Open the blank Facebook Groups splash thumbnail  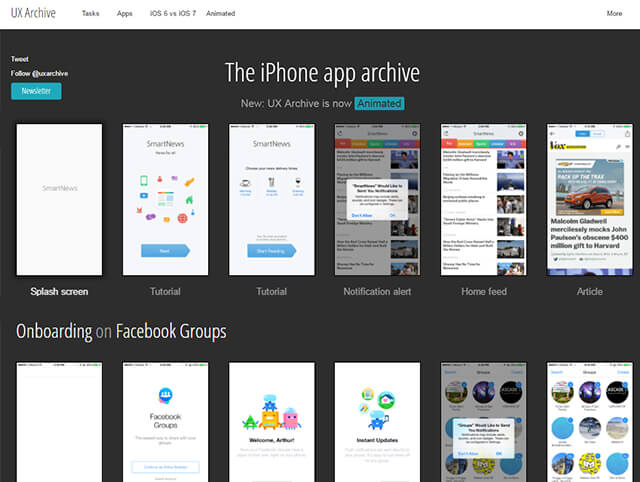tap(59, 422)
